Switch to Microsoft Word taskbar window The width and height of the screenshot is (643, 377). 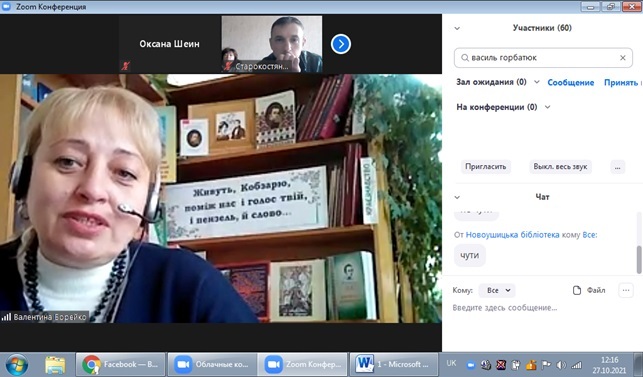pyautogui.click(x=394, y=364)
